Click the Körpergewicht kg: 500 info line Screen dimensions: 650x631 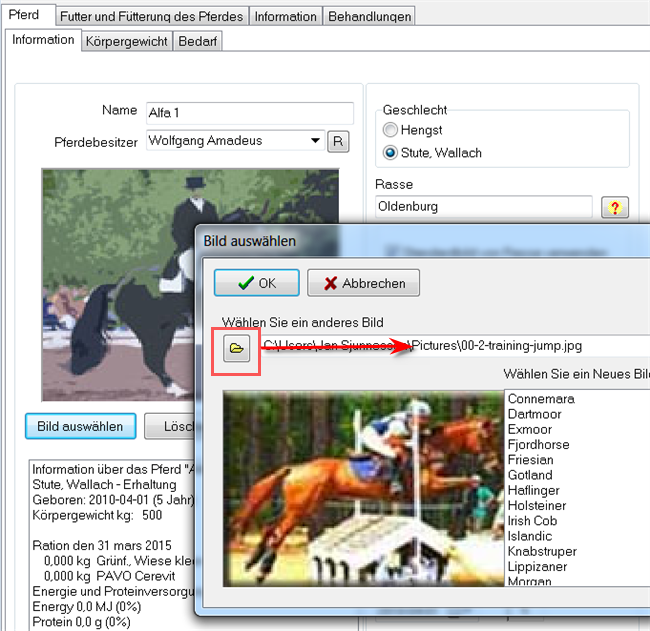click(x=97, y=515)
